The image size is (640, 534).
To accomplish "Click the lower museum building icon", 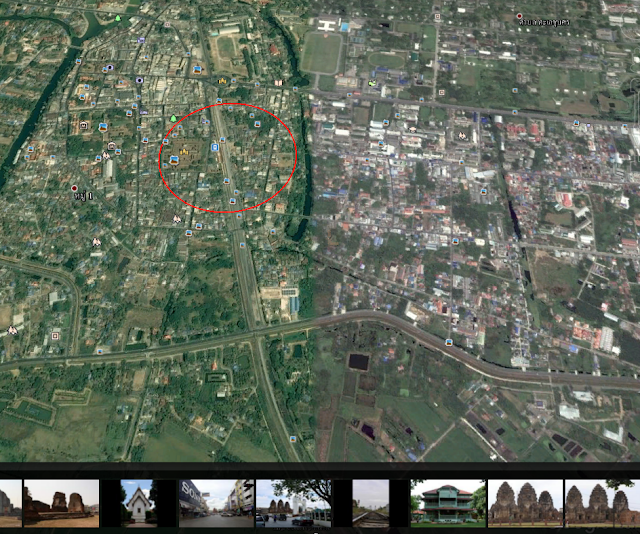I will [x=111, y=146].
